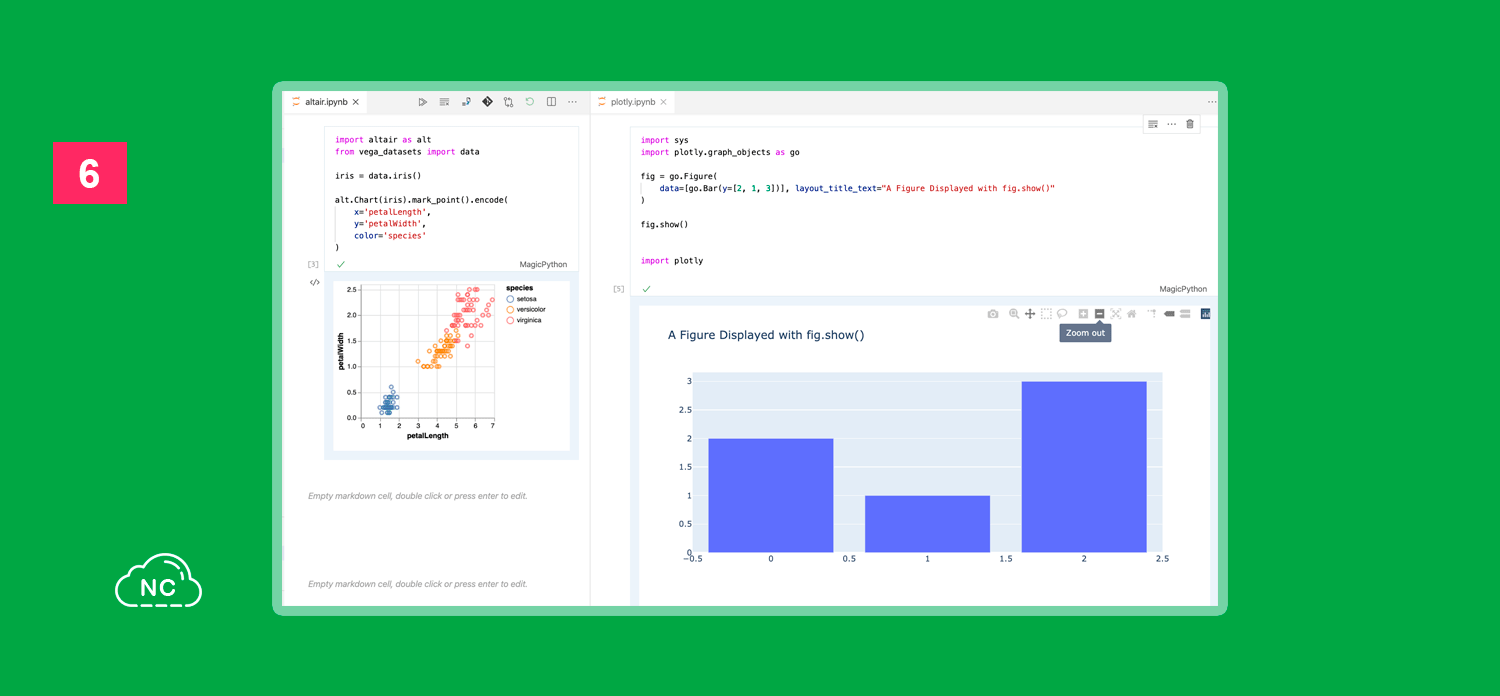Viewport: 1500px width, 696px height.
Task: Click execution count [3] of altair cell
Action: coord(313,265)
